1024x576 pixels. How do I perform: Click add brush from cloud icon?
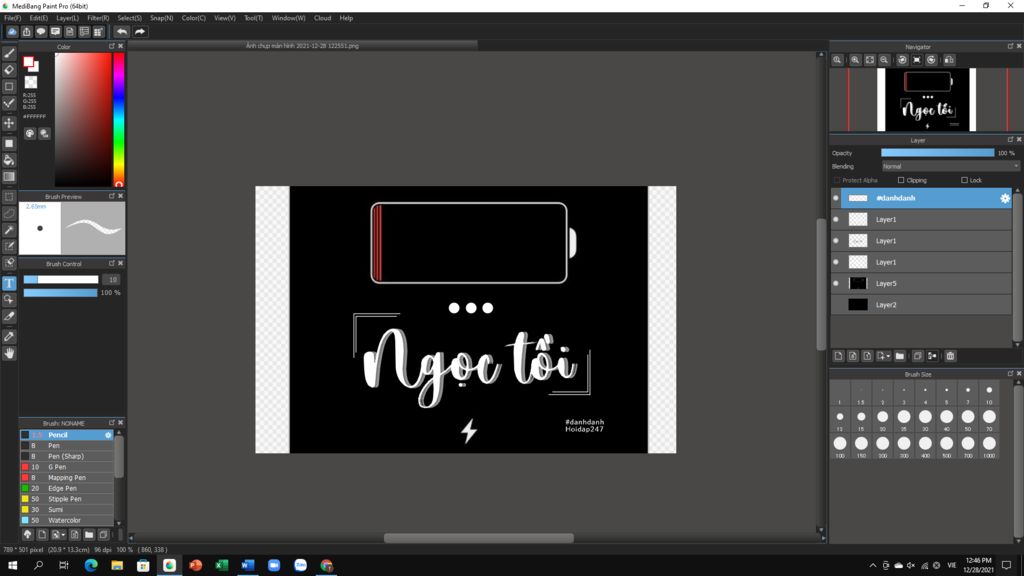tap(27, 534)
